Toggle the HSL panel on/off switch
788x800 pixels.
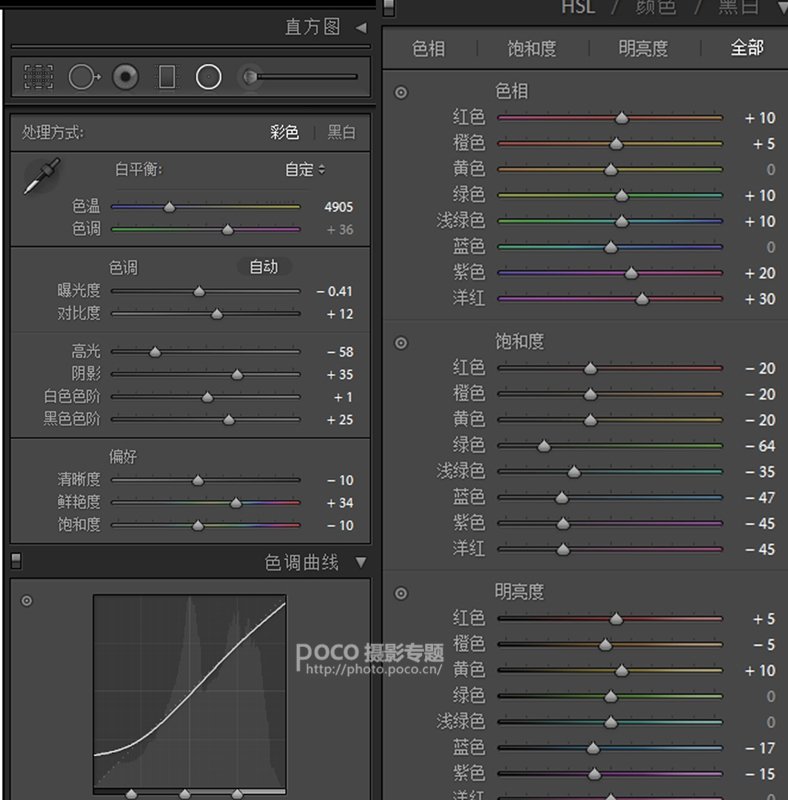pyautogui.click(x=389, y=7)
